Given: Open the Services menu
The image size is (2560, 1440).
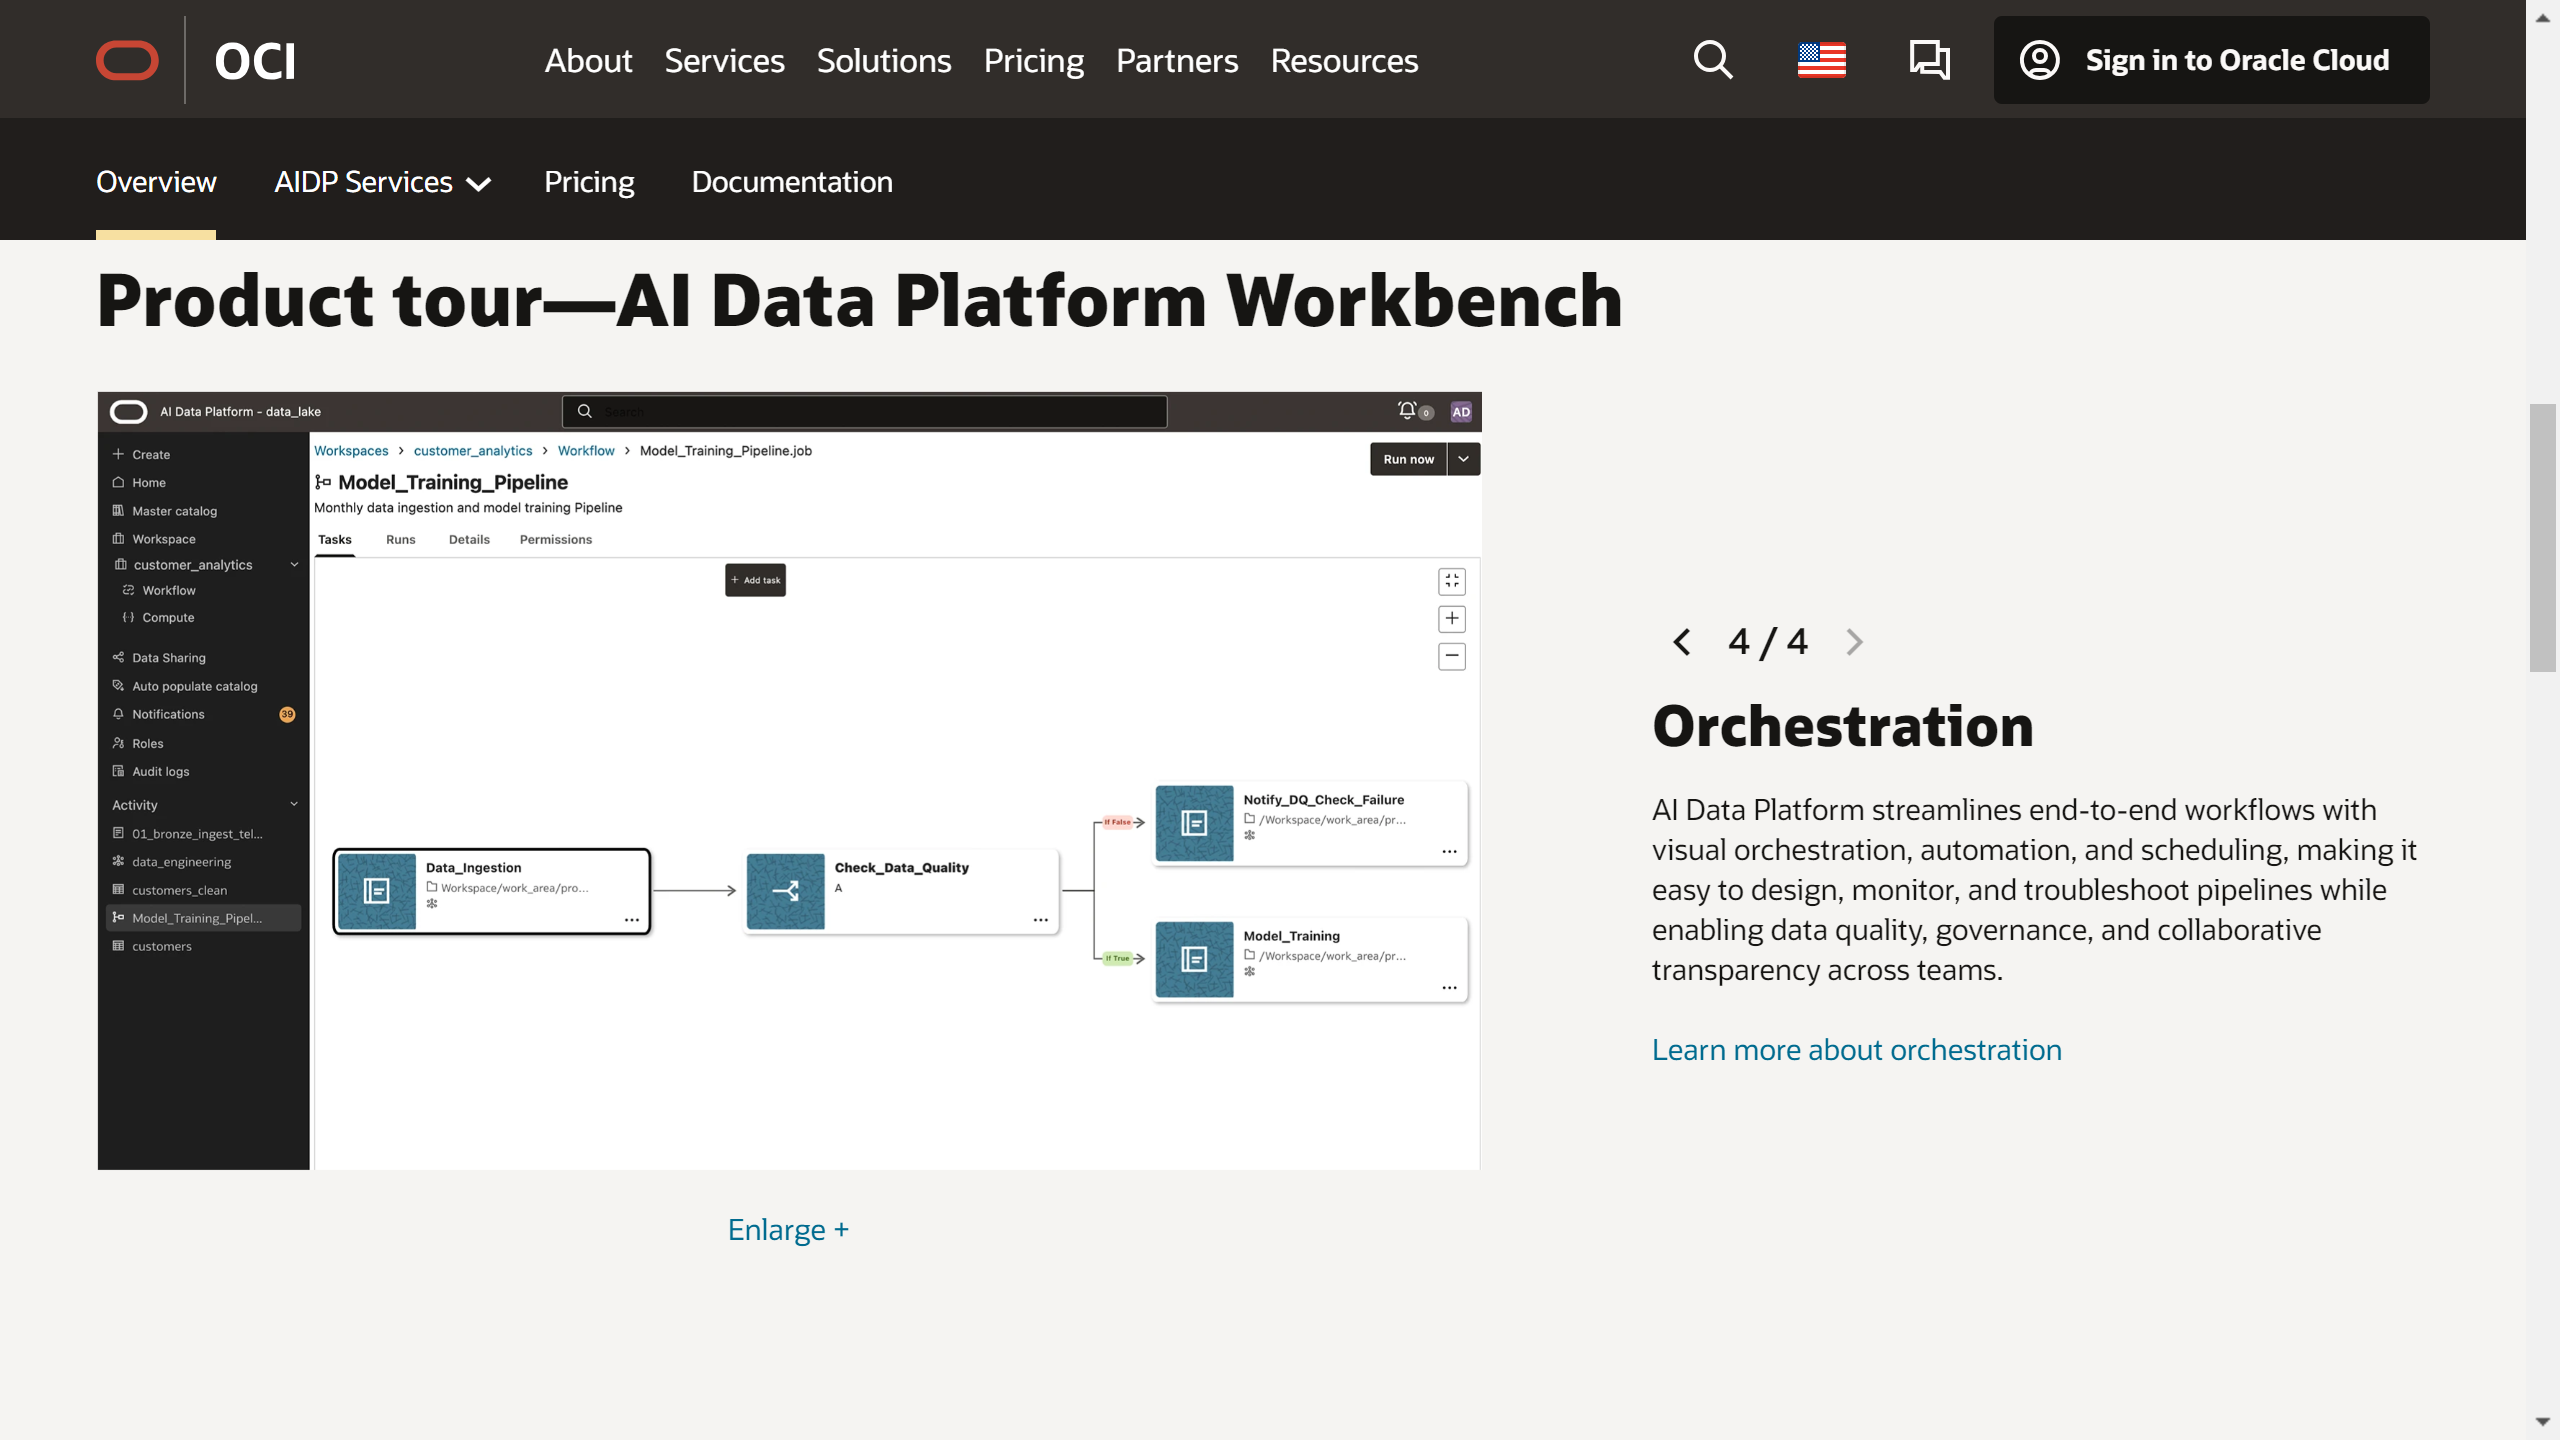Looking at the screenshot, I should (x=724, y=61).
